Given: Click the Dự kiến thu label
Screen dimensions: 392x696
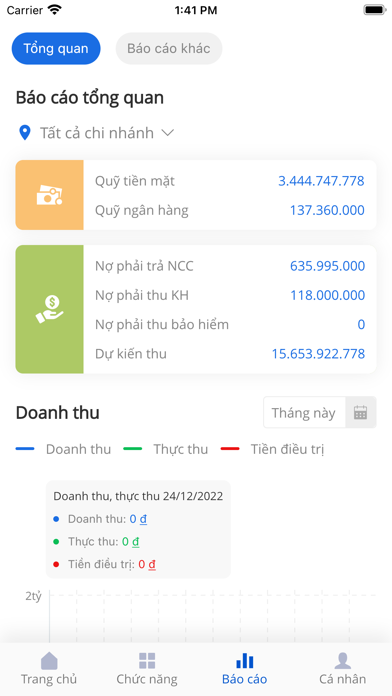Looking at the screenshot, I should (x=131, y=354).
